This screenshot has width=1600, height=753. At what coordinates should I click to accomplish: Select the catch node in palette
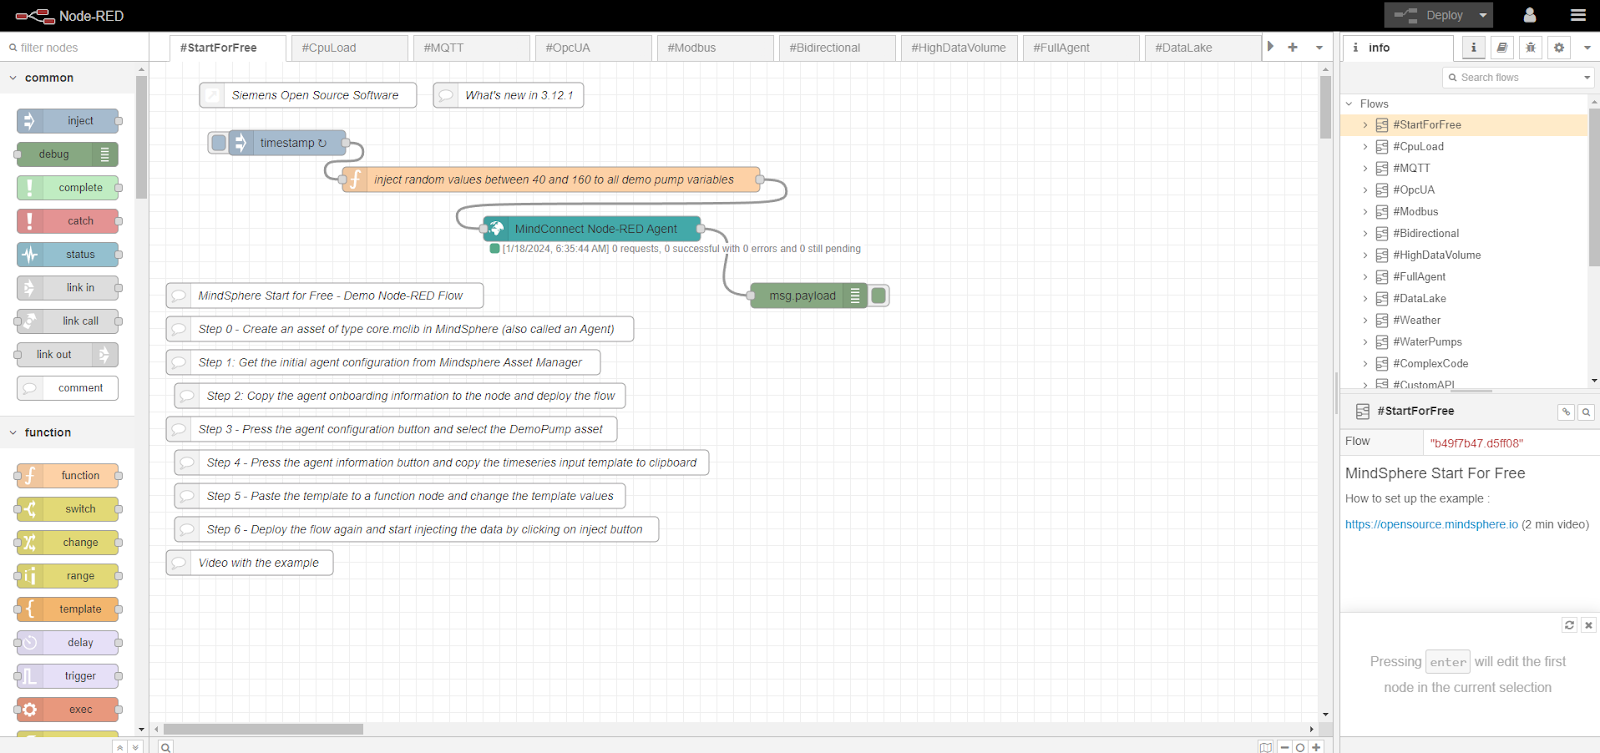pyautogui.click(x=68, y=221)
